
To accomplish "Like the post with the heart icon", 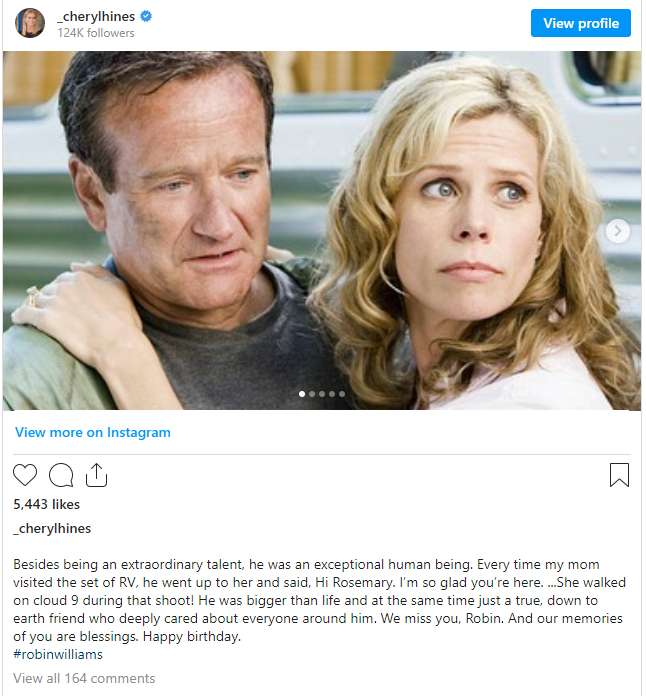I will [25, 475].
